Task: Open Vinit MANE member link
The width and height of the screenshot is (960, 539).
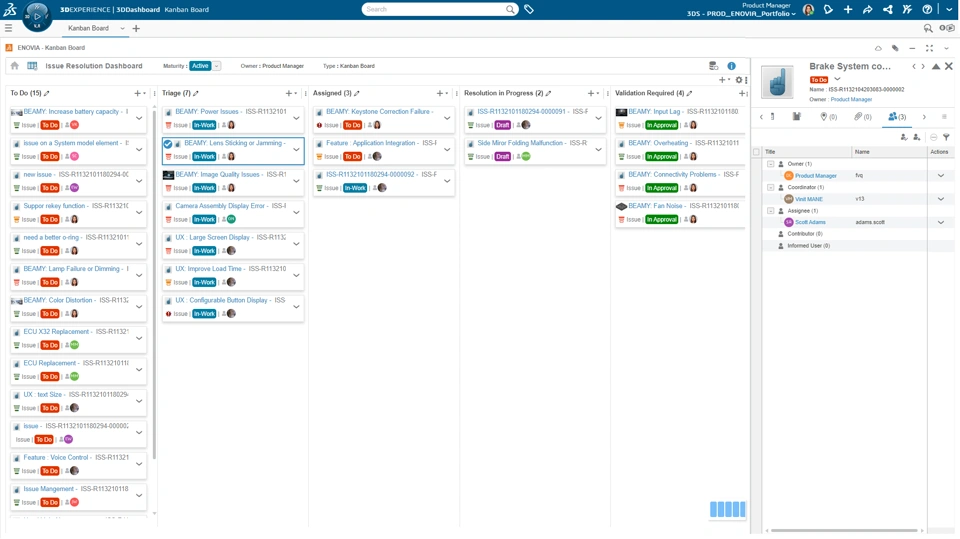Action: (x=809, y=199)
